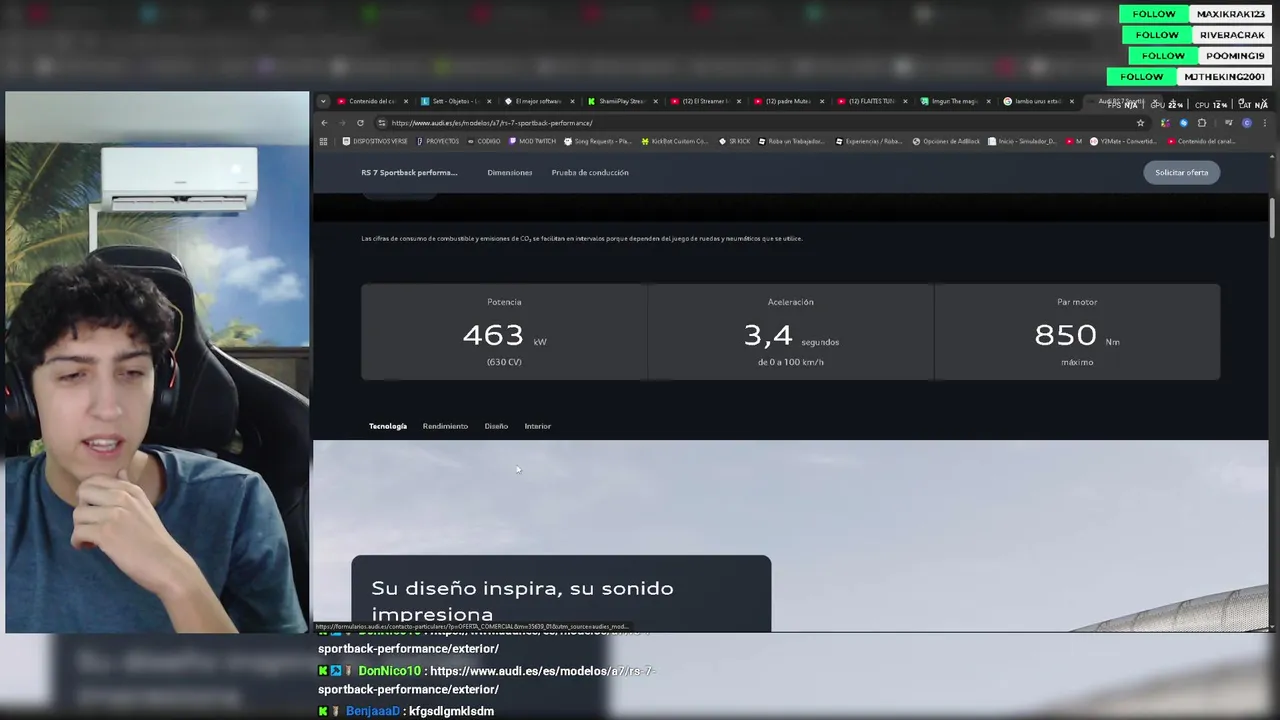Viewport: 1280px width, 720px height.
Task: Click the '850 Nm' Par motor value
Action: [x=1076, y=335]
